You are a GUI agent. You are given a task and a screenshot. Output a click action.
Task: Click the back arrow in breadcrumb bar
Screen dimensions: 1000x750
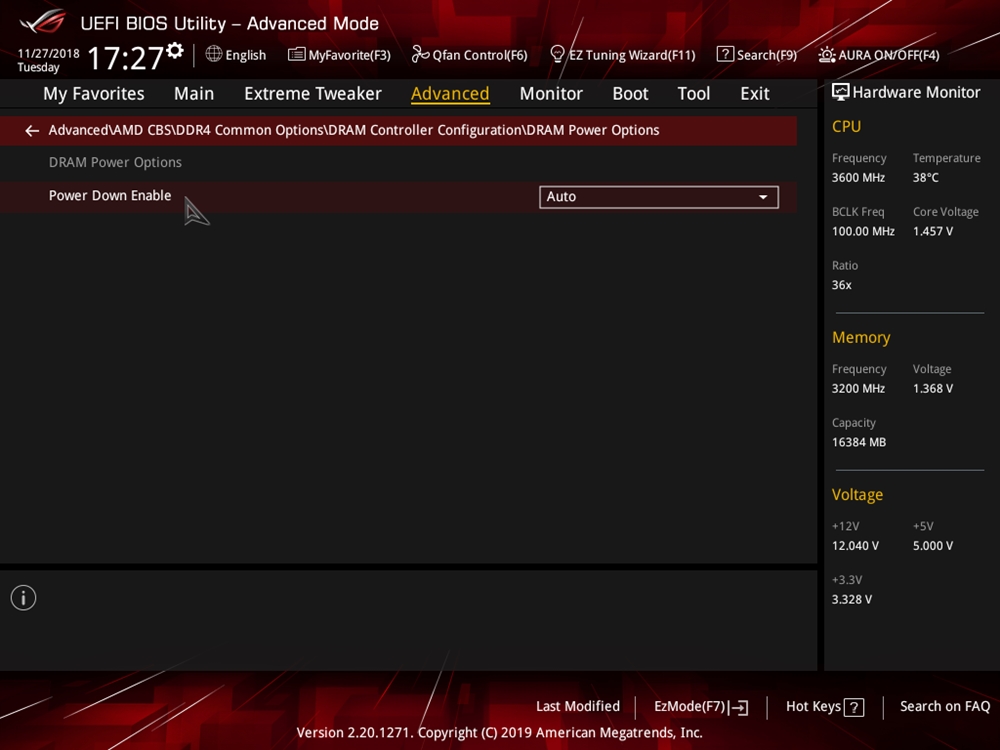coord(32,131)
